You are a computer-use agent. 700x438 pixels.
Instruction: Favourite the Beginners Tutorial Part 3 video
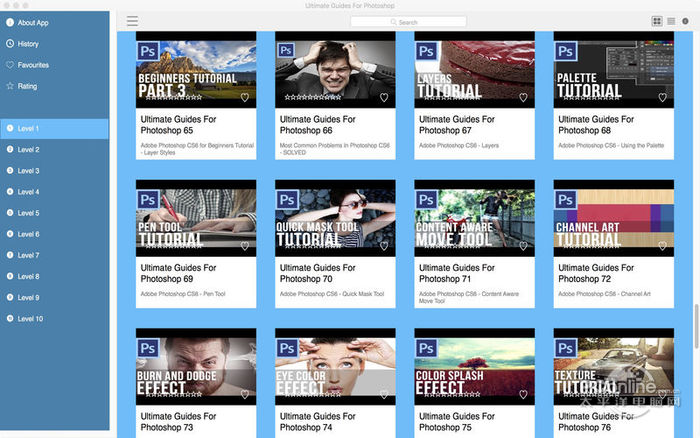pyautogui.click(x=245, y=97)
